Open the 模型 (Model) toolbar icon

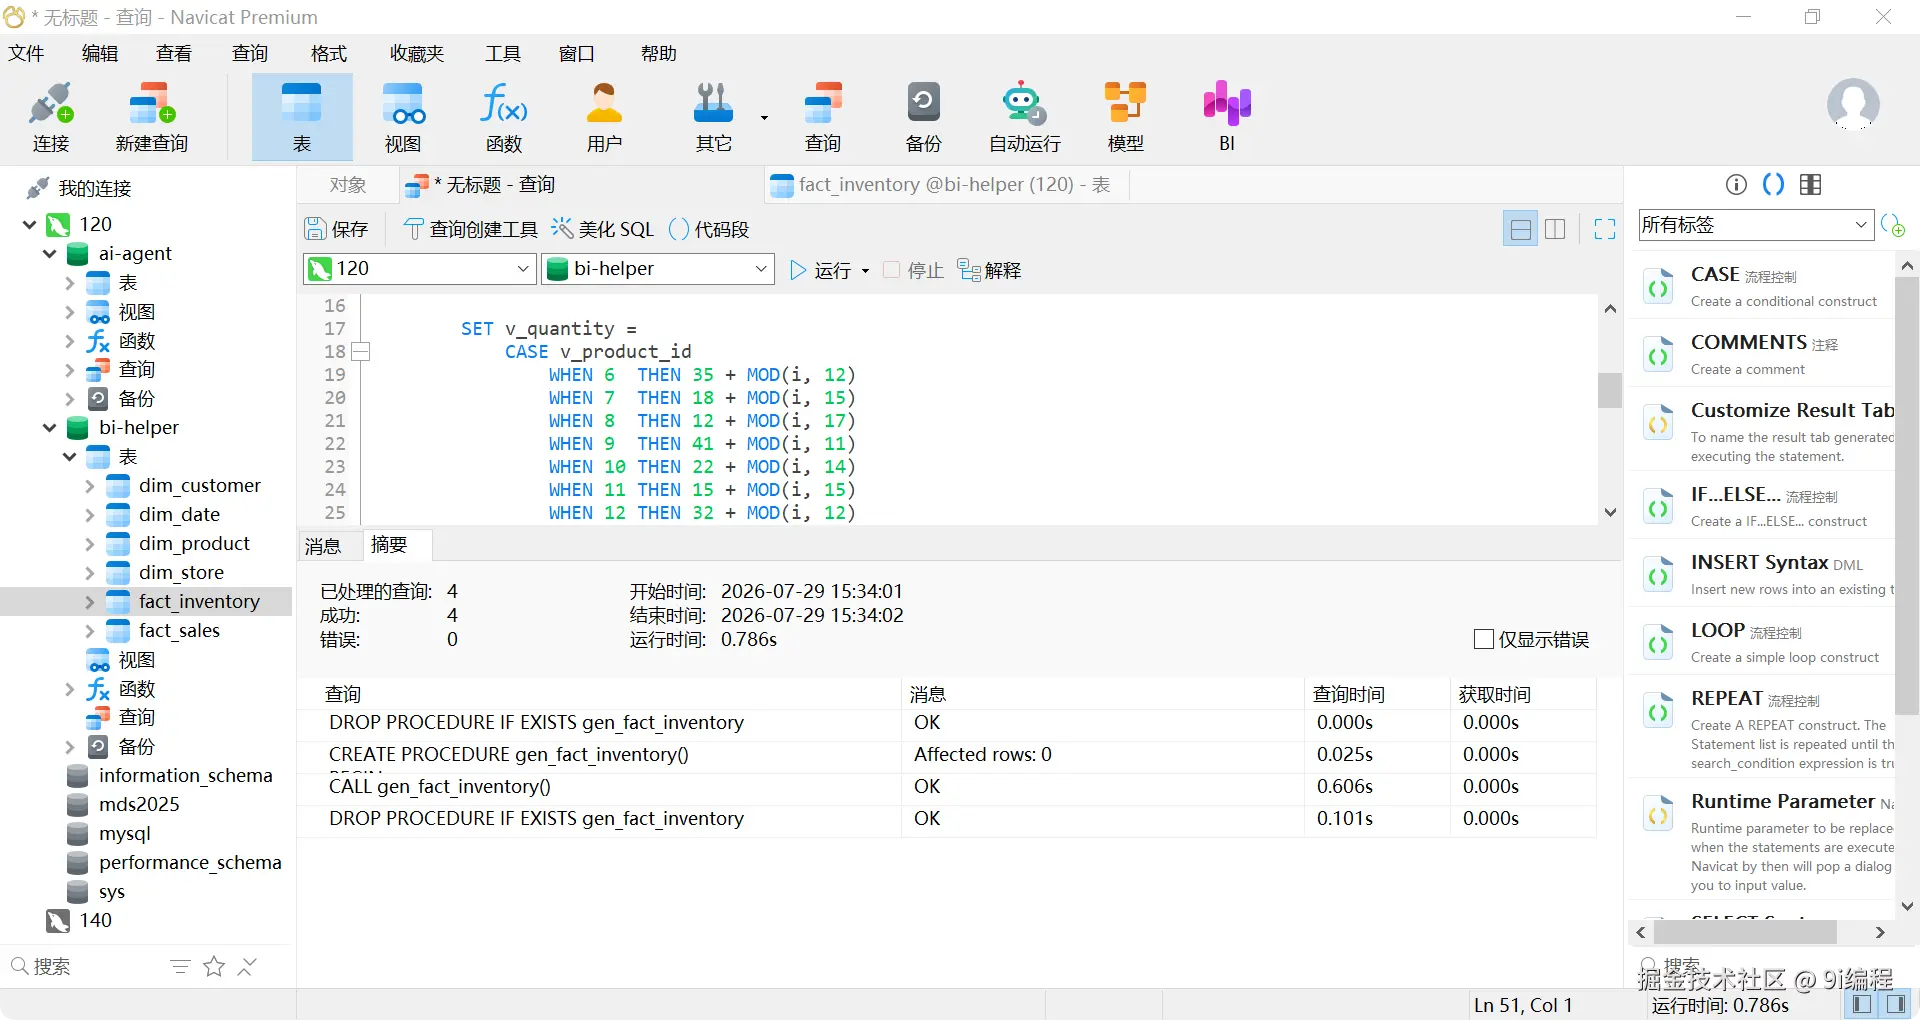pyautogui.click(x=1126, y=117)
